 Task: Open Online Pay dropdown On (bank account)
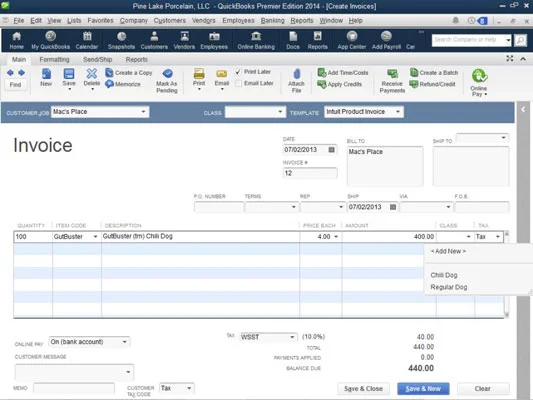(x=125, y=342)
